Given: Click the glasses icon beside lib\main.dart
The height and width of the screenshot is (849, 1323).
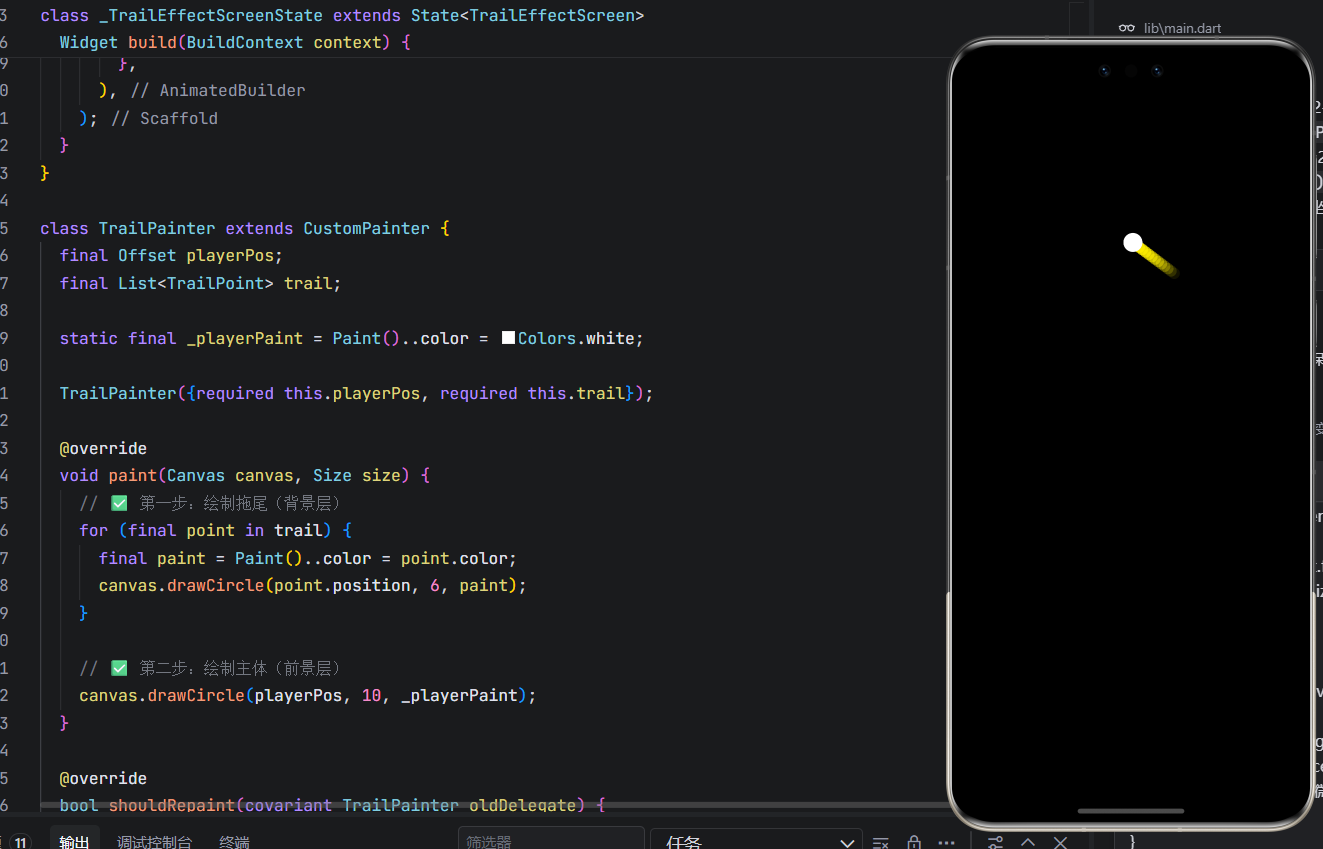Looking at the screenshot, I should coord(1127,29).
